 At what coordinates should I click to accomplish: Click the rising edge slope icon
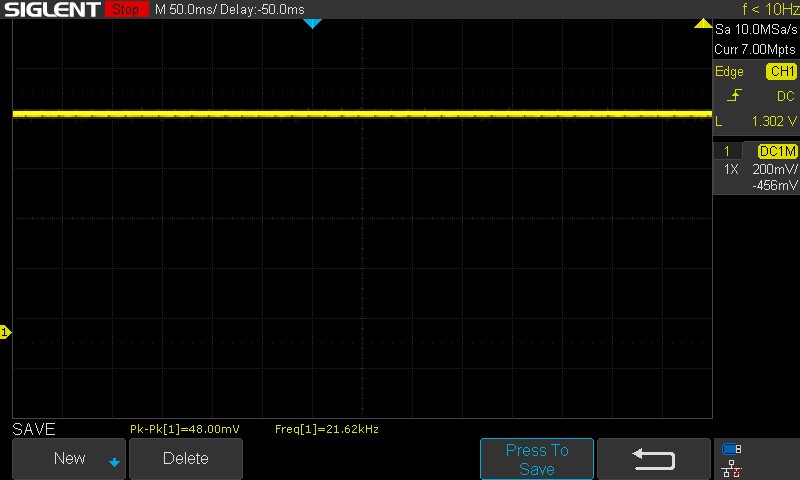tap(734, 95)
